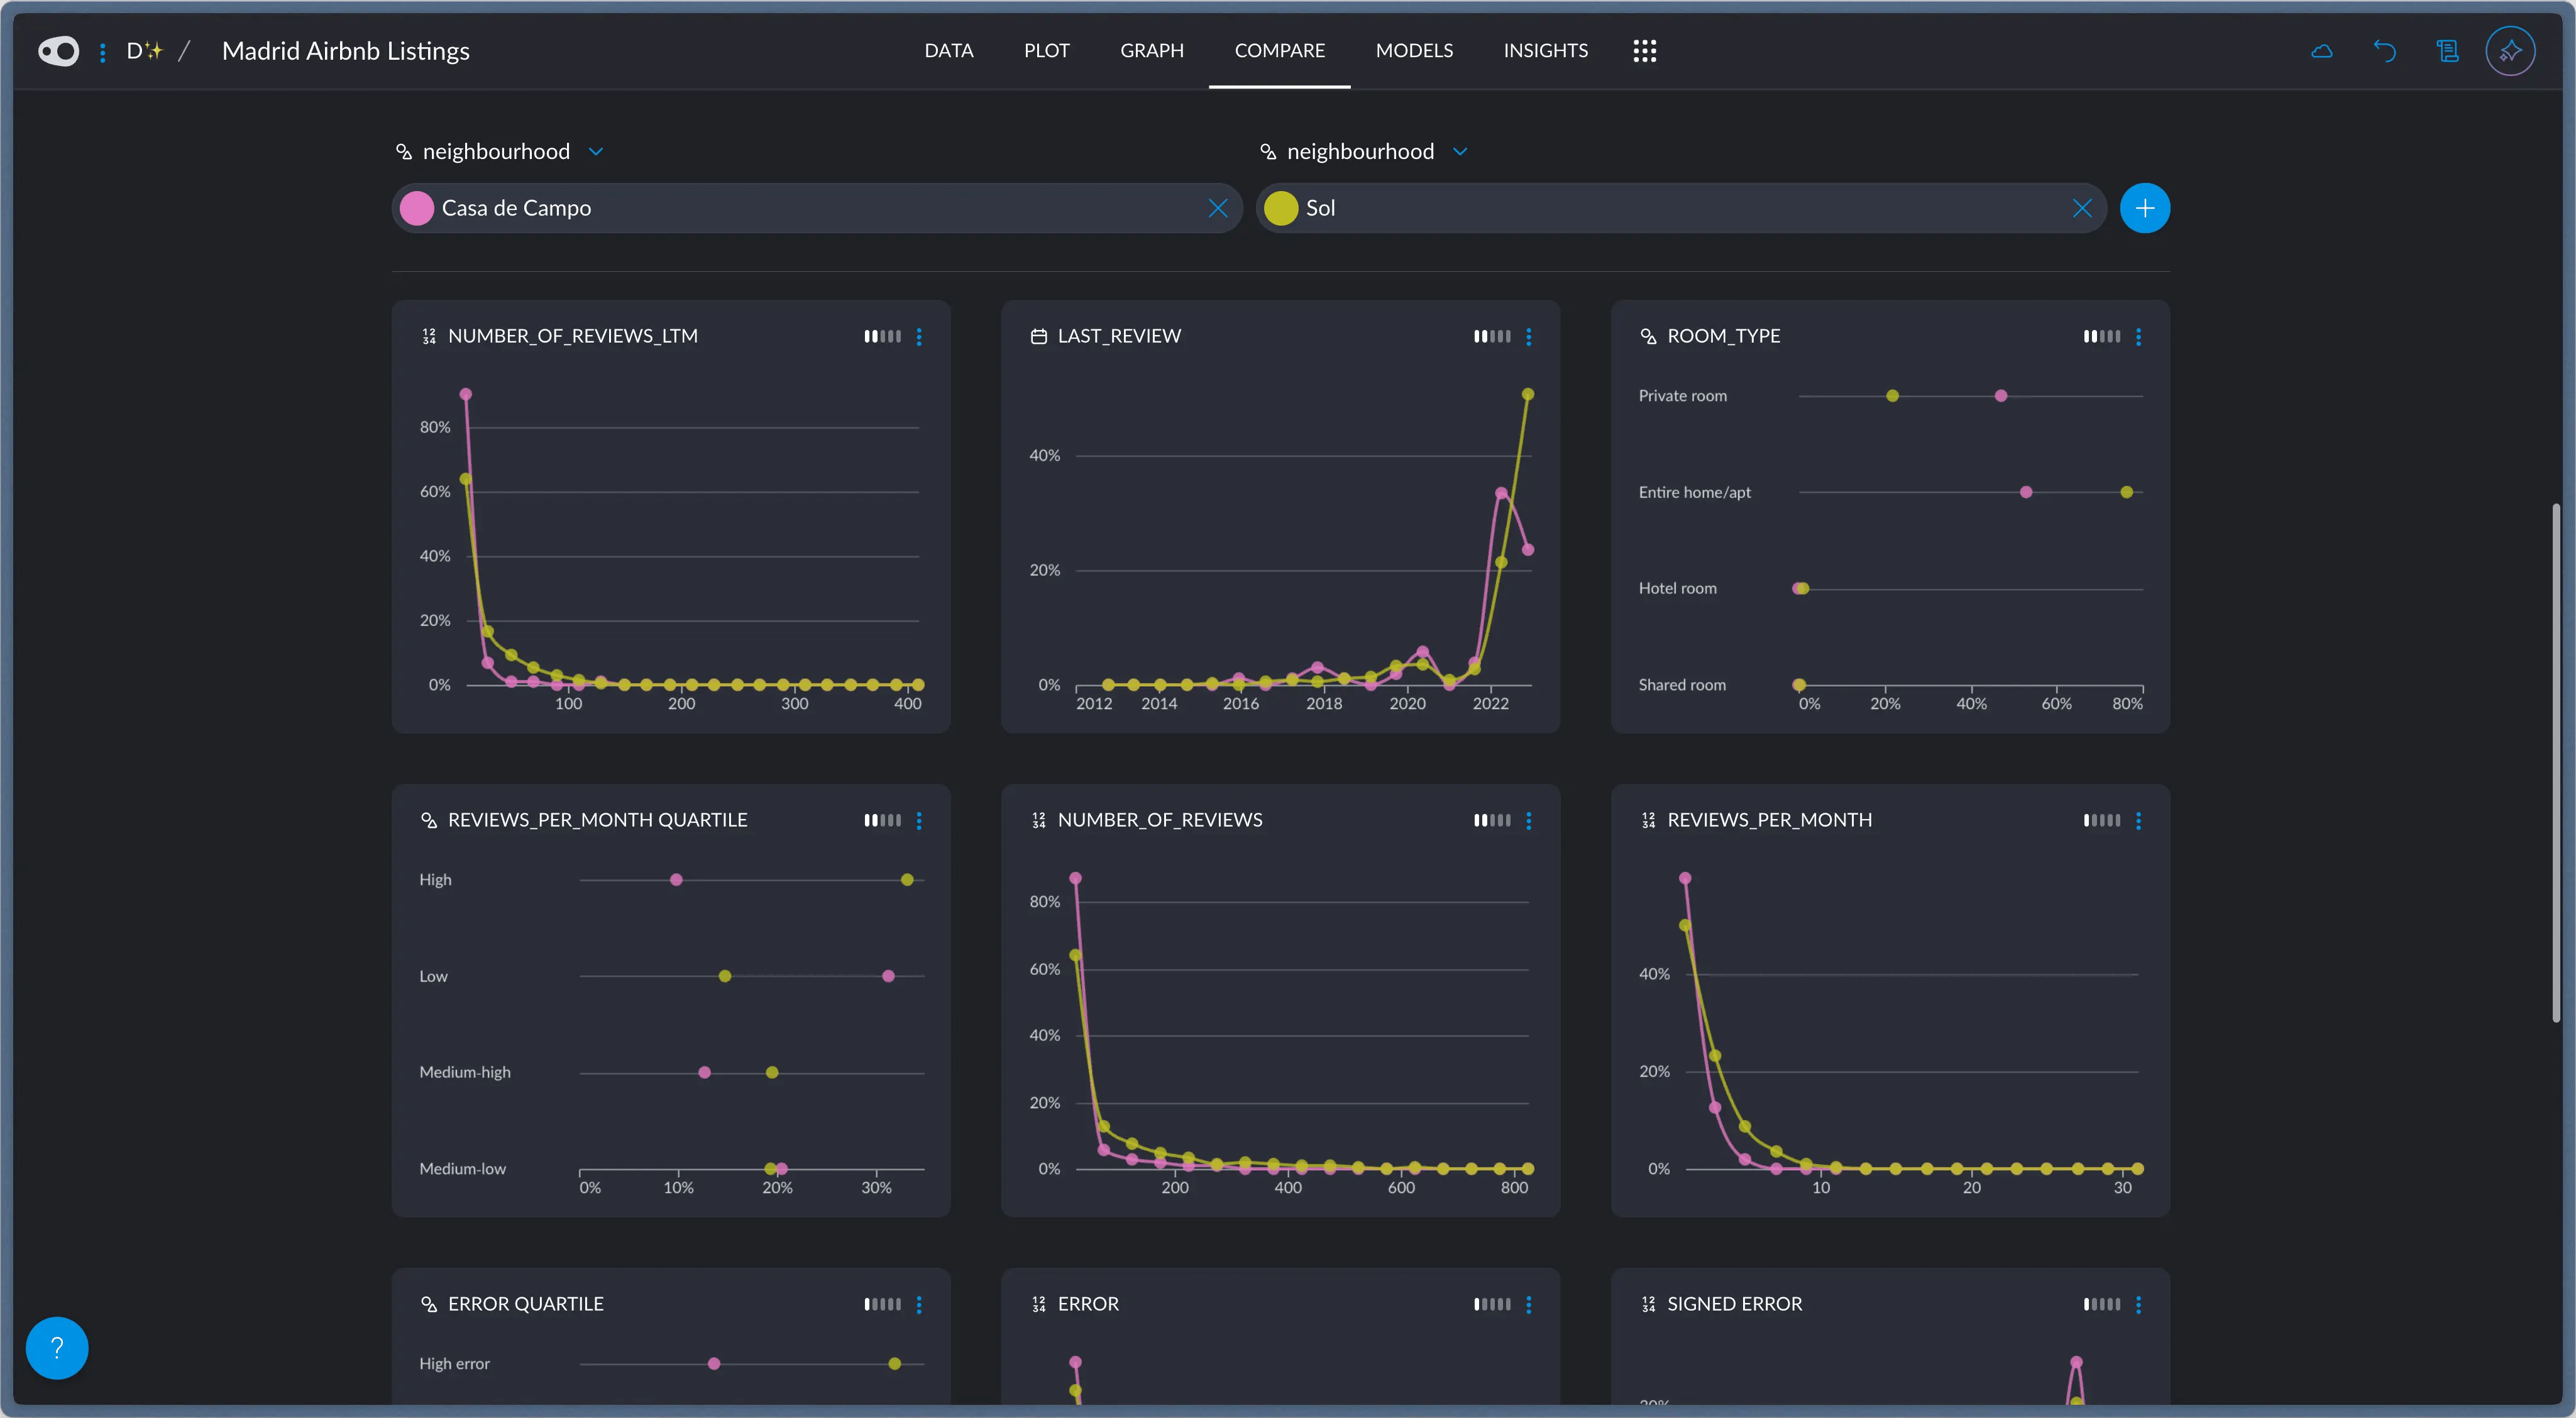Open the apps grid icon
Screen dimensions: 2576x1418
pos(1645,51)
